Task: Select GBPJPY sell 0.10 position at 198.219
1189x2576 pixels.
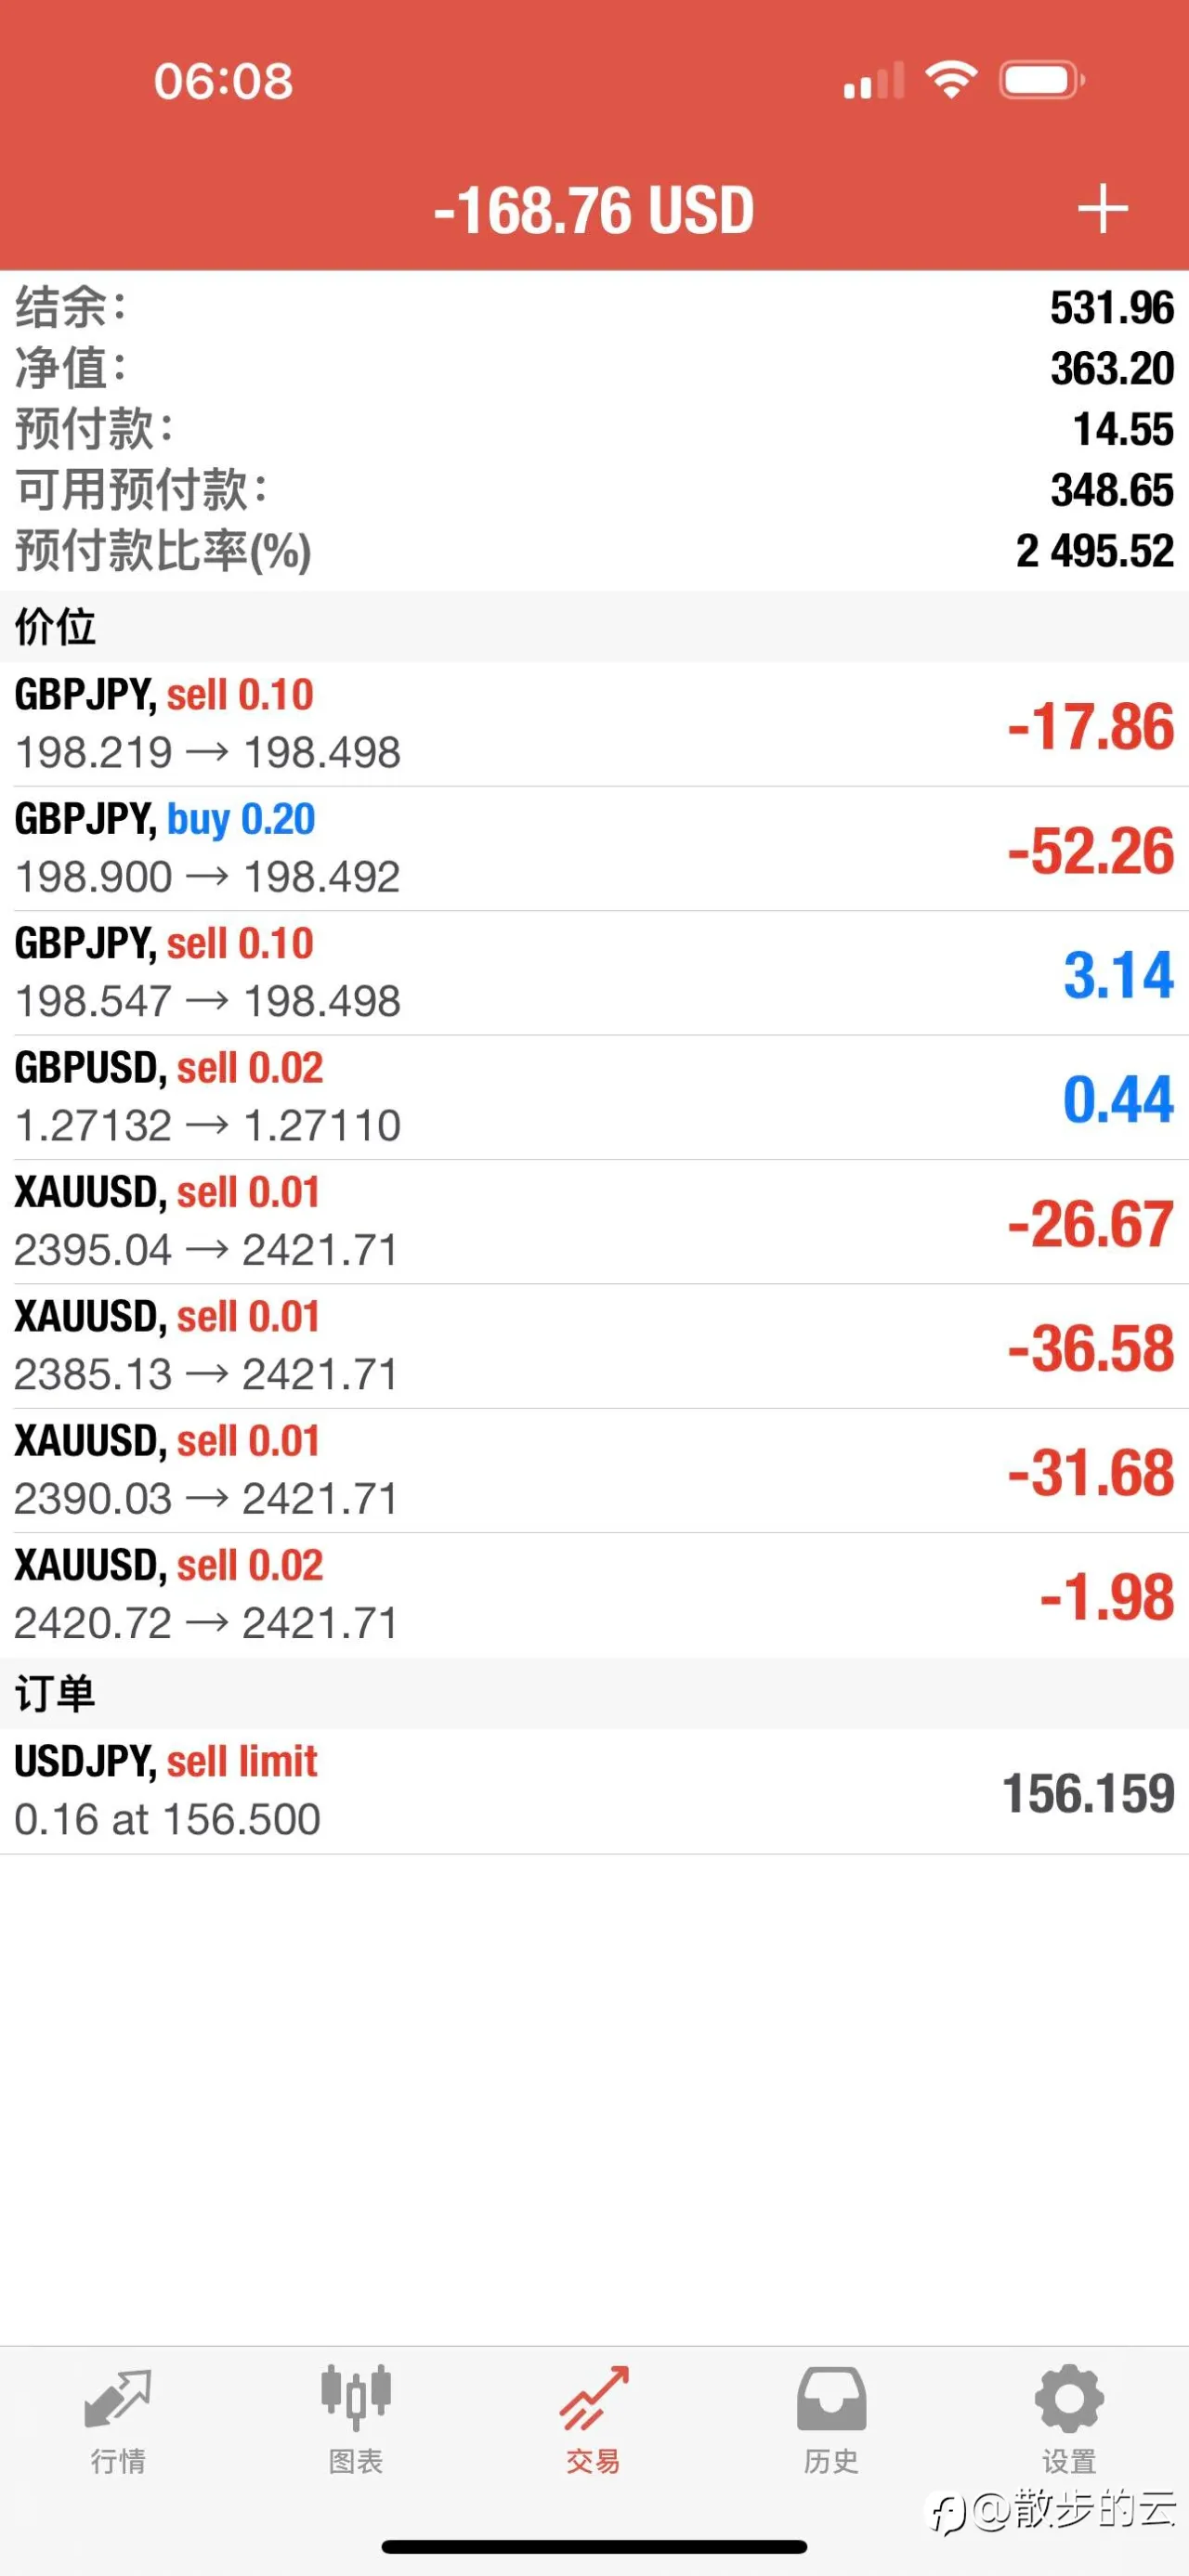Action: coord(594,724)
